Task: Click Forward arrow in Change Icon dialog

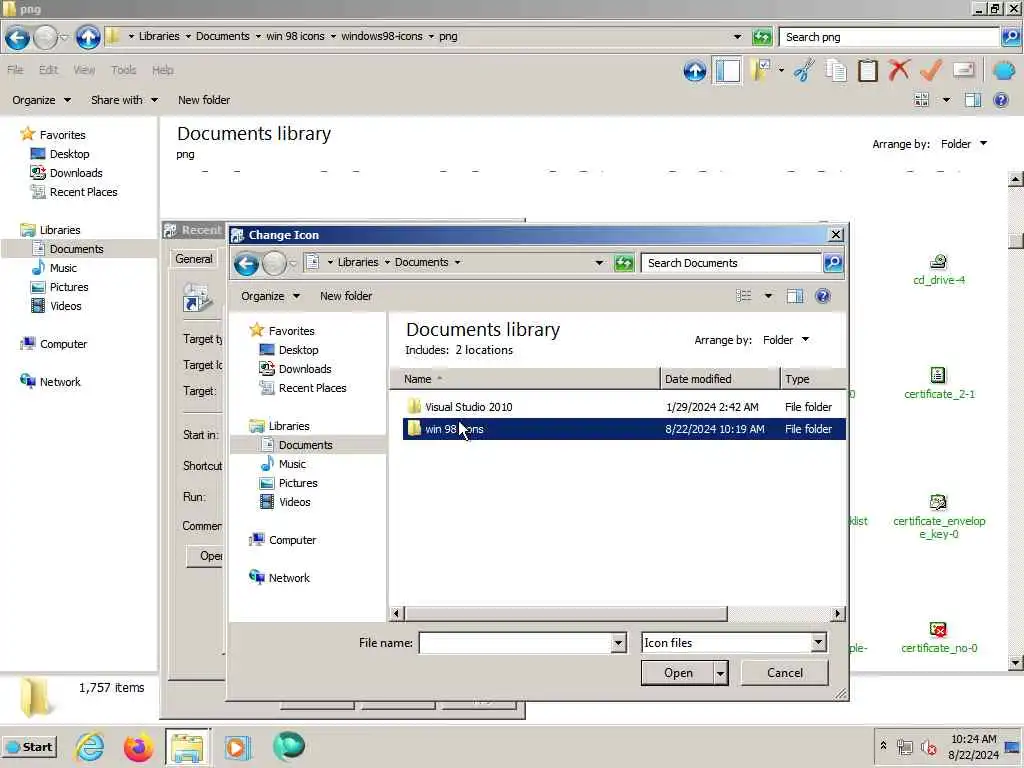Action: (x=274, y=264)
